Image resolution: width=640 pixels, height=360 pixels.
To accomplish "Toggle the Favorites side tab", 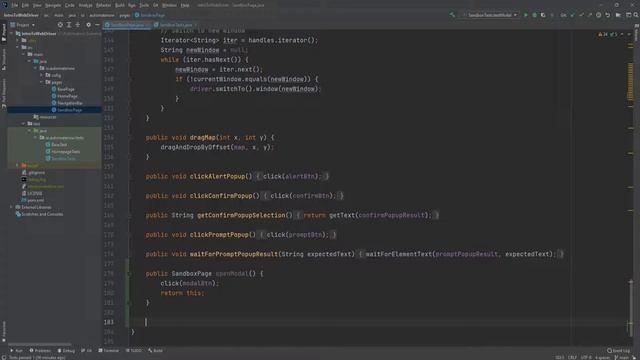I will pos(4,331).
